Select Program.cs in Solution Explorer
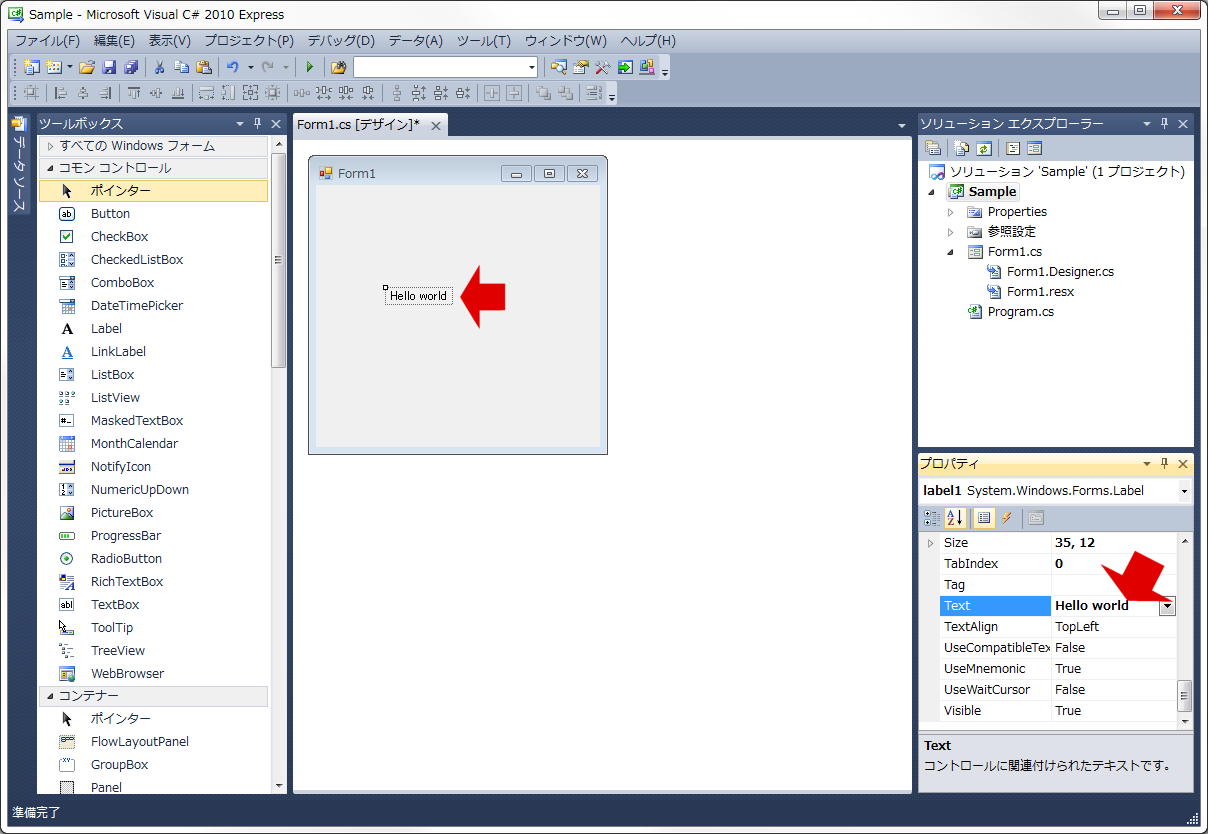This screenshot has width=1208, height=834. click(1020, 312)
